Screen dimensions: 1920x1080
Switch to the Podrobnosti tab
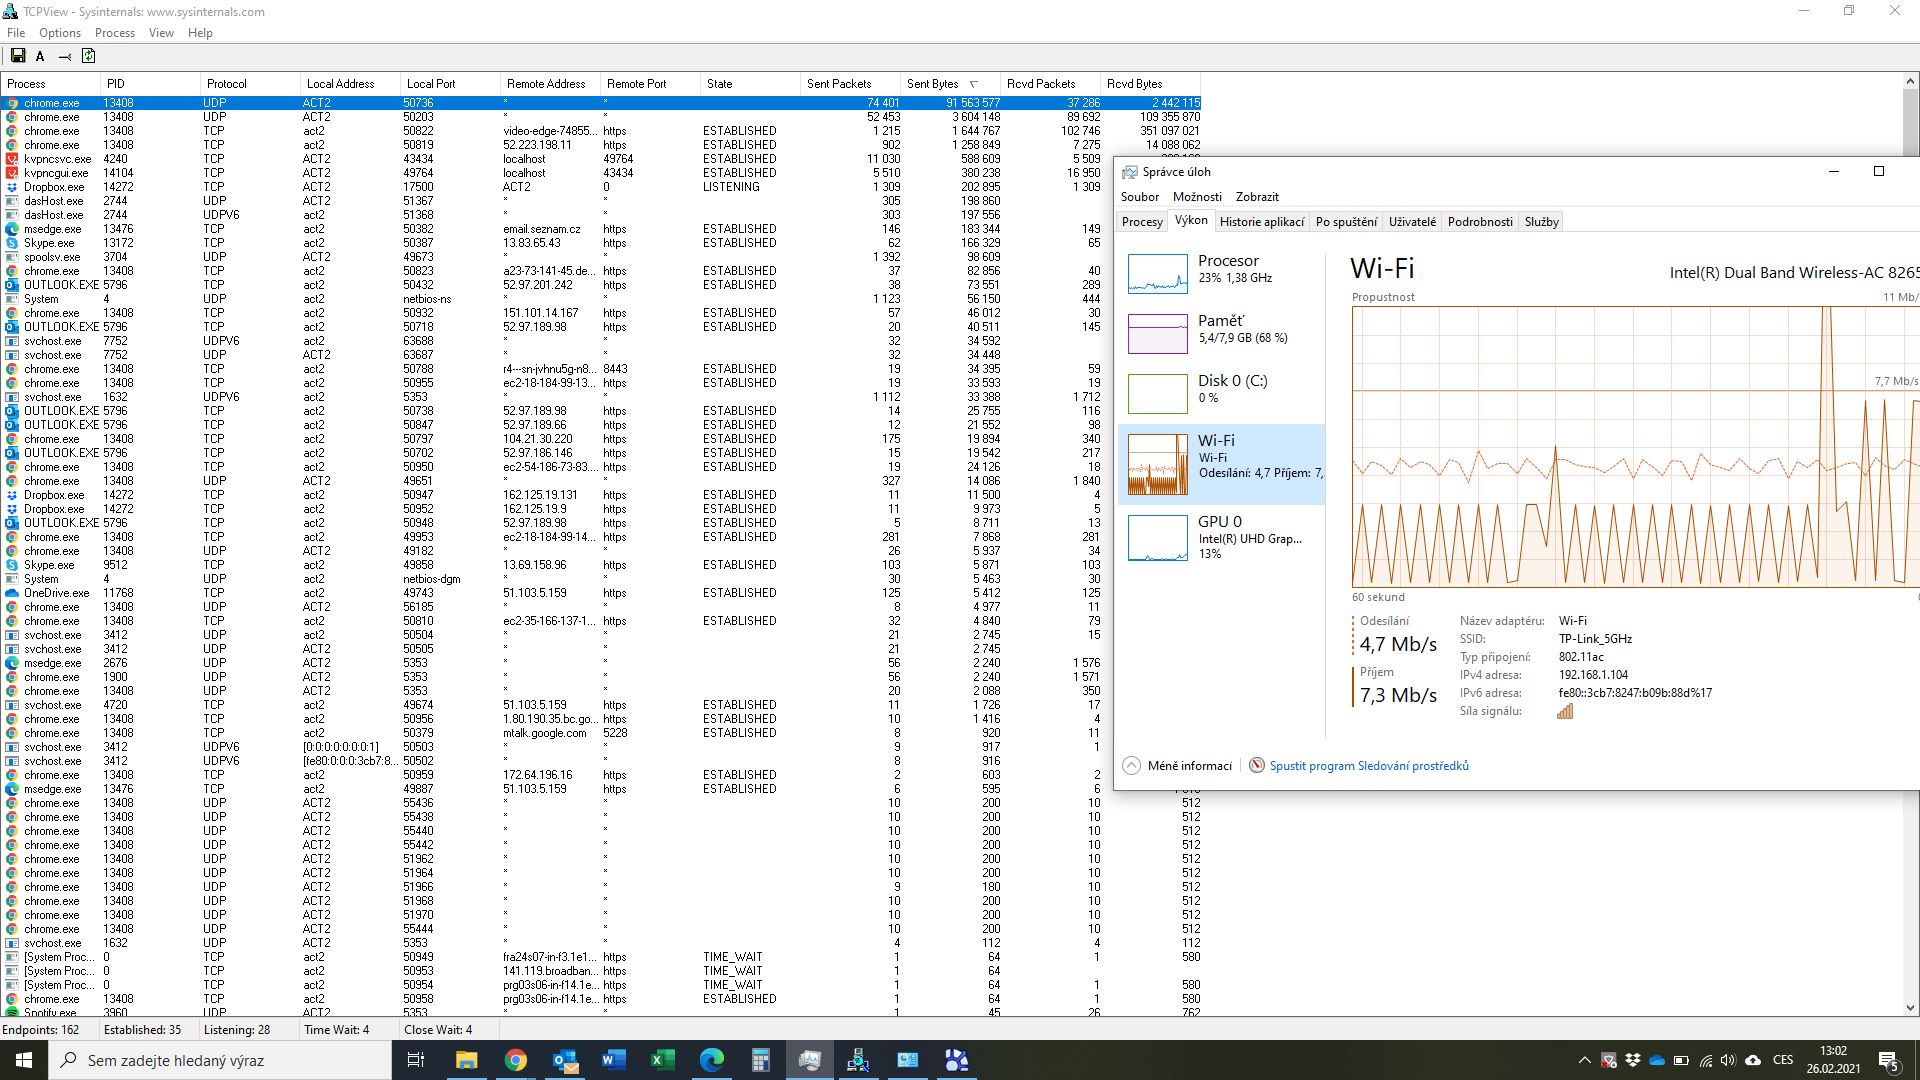pos(1480,222)
